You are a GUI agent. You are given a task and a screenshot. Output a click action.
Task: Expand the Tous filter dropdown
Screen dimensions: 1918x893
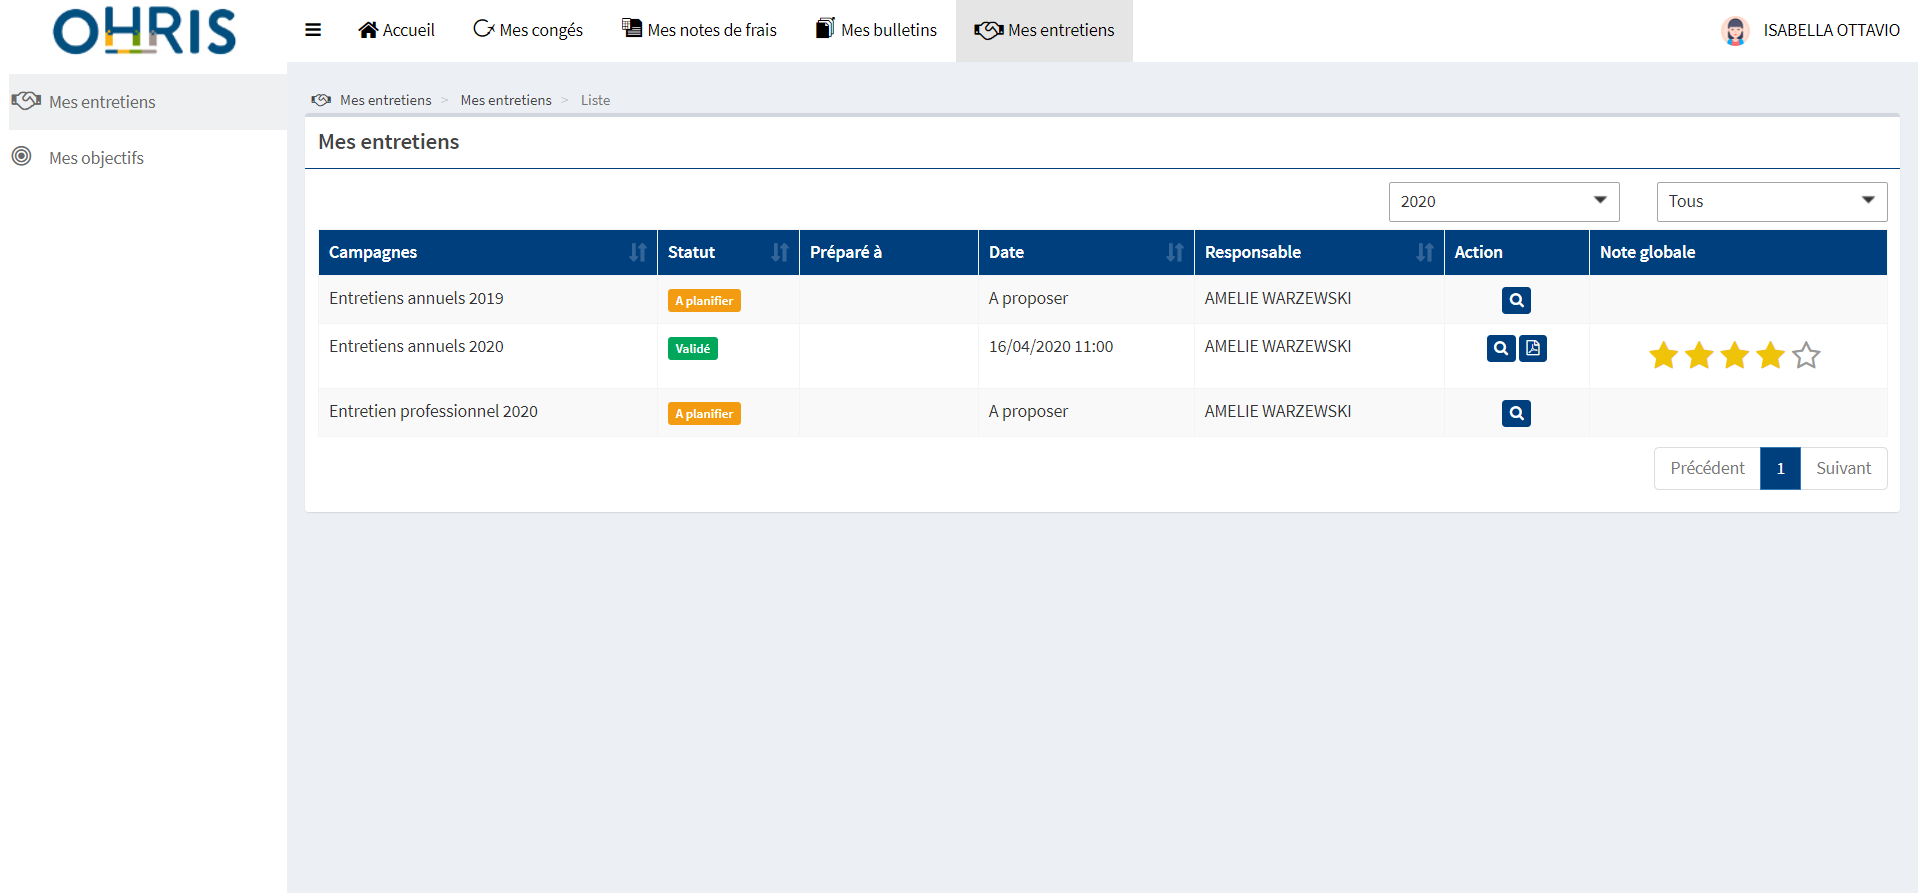click(1771, 201)
